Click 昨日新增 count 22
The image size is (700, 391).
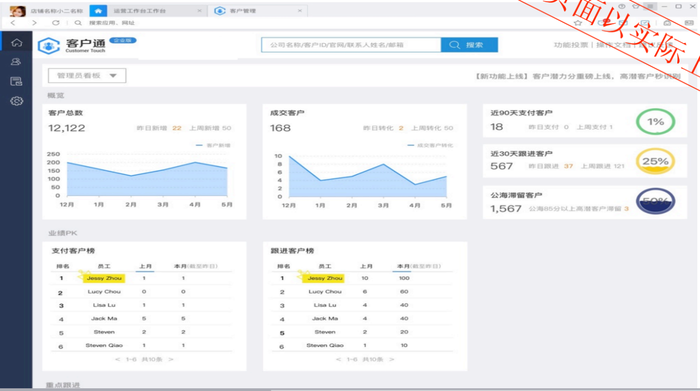pyautogui.click(x=177, y=128)
